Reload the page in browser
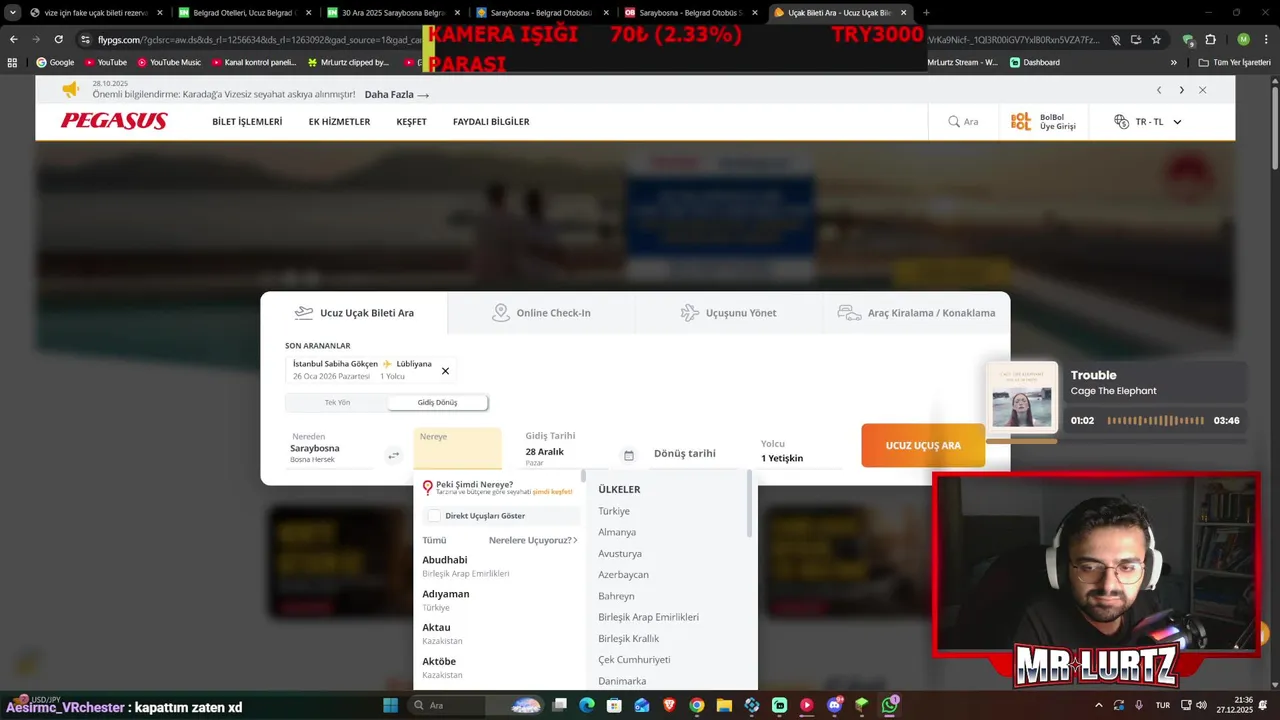Image resolution: width=1280 pixels, height=720 pixels. tap(58, 40)
